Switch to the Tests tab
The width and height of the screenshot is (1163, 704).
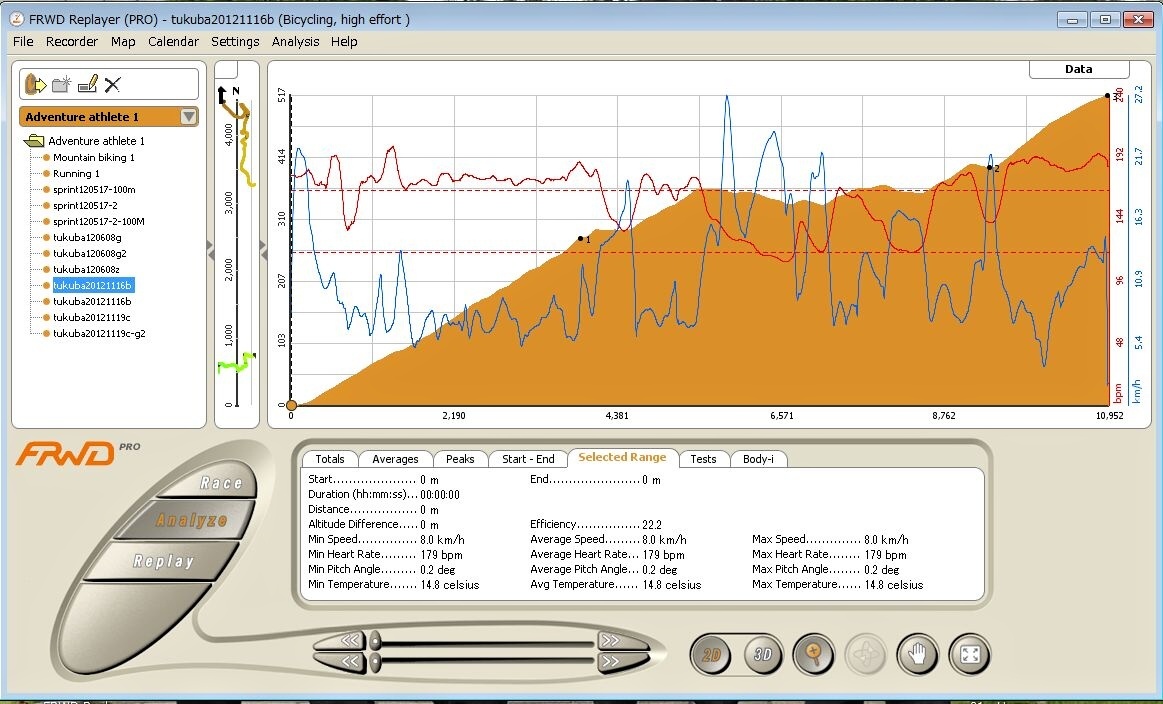click(x=703, y=459)
